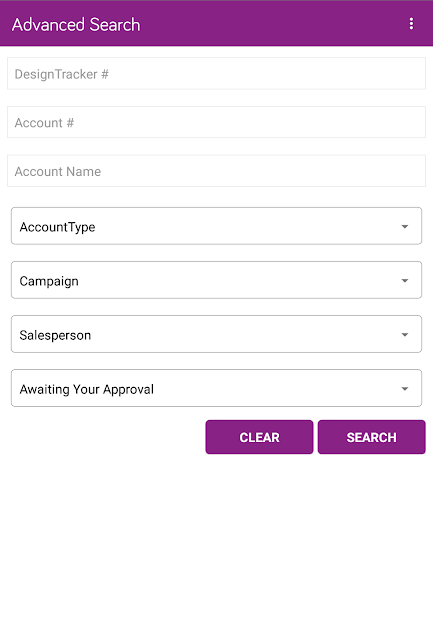The image size is (433, 640).
Task: Click into the Account Name field
Action: pyautogui.click(x=216, y=171)
